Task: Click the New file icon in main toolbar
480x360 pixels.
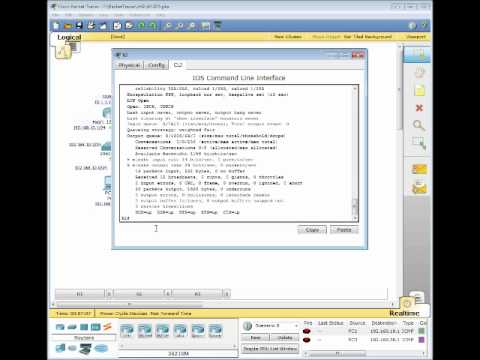Action: (56, 25)
